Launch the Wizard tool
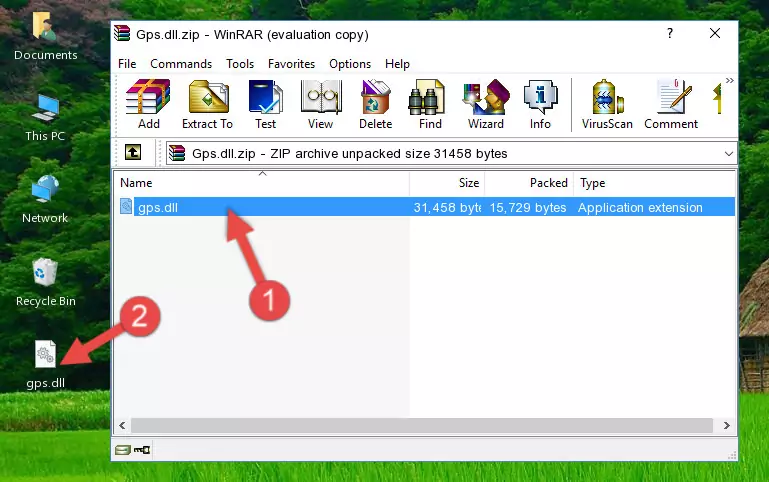Screen dimensions: 769x482 point(486,104)
